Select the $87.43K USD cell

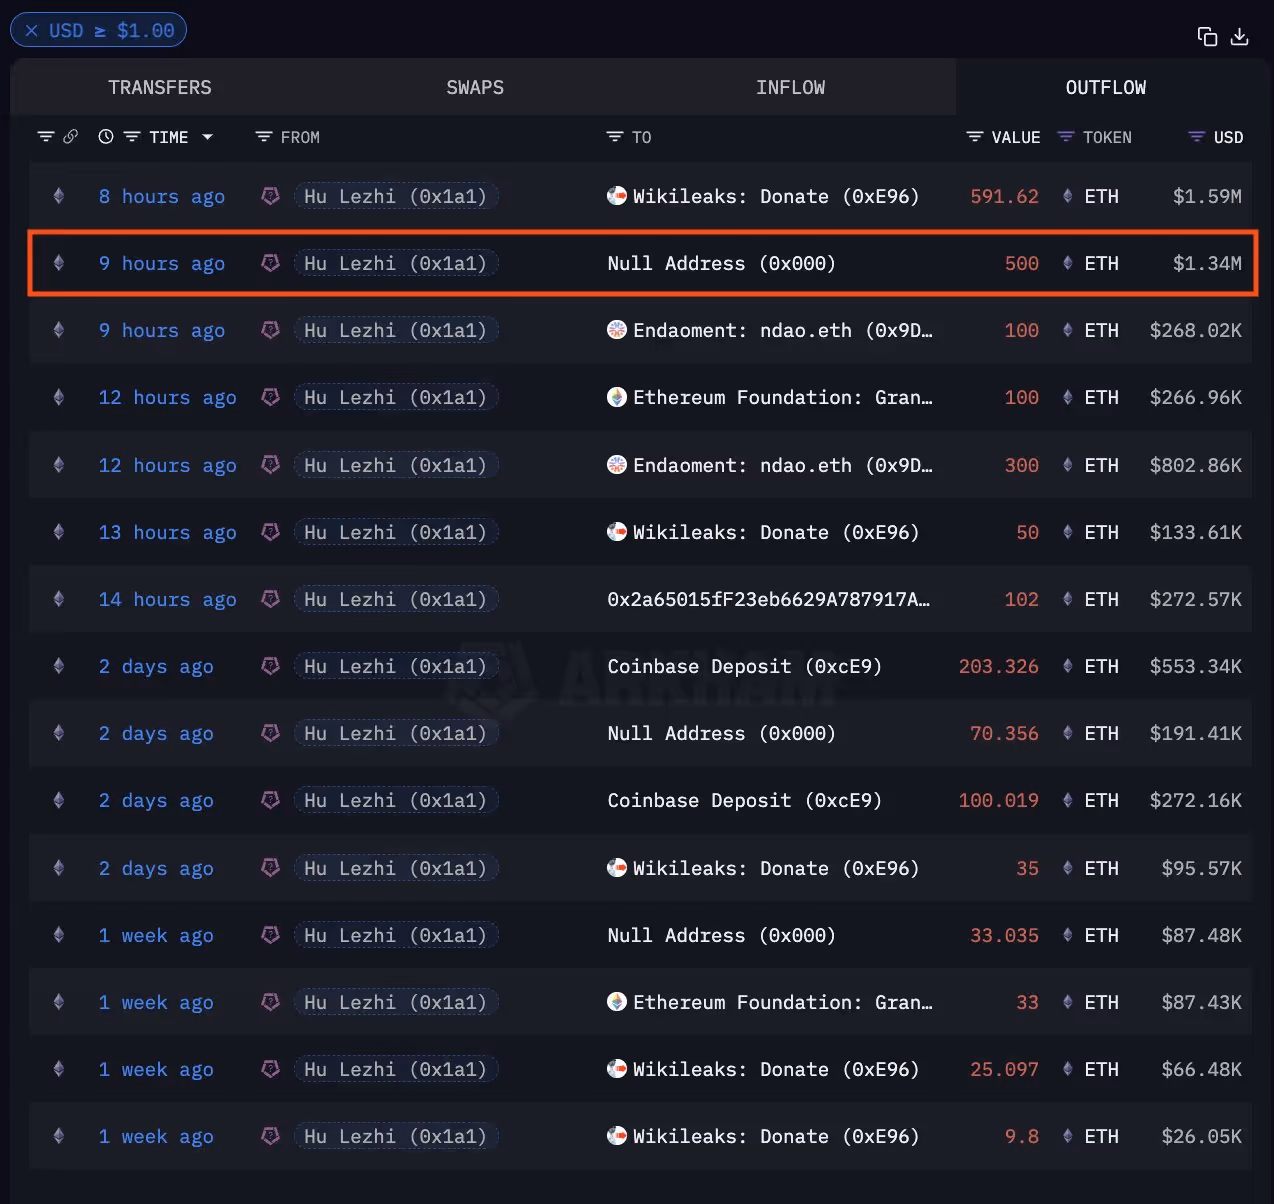click(1202, 1003)
